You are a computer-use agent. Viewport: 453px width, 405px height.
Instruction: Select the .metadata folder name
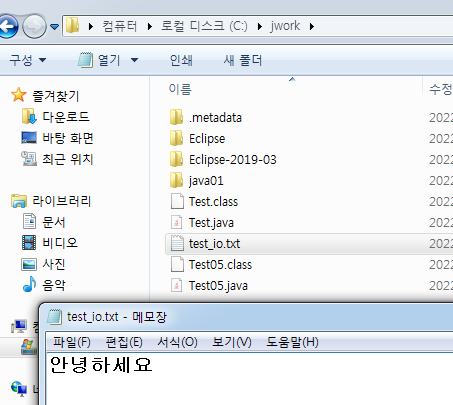click(x=215, y=118)
